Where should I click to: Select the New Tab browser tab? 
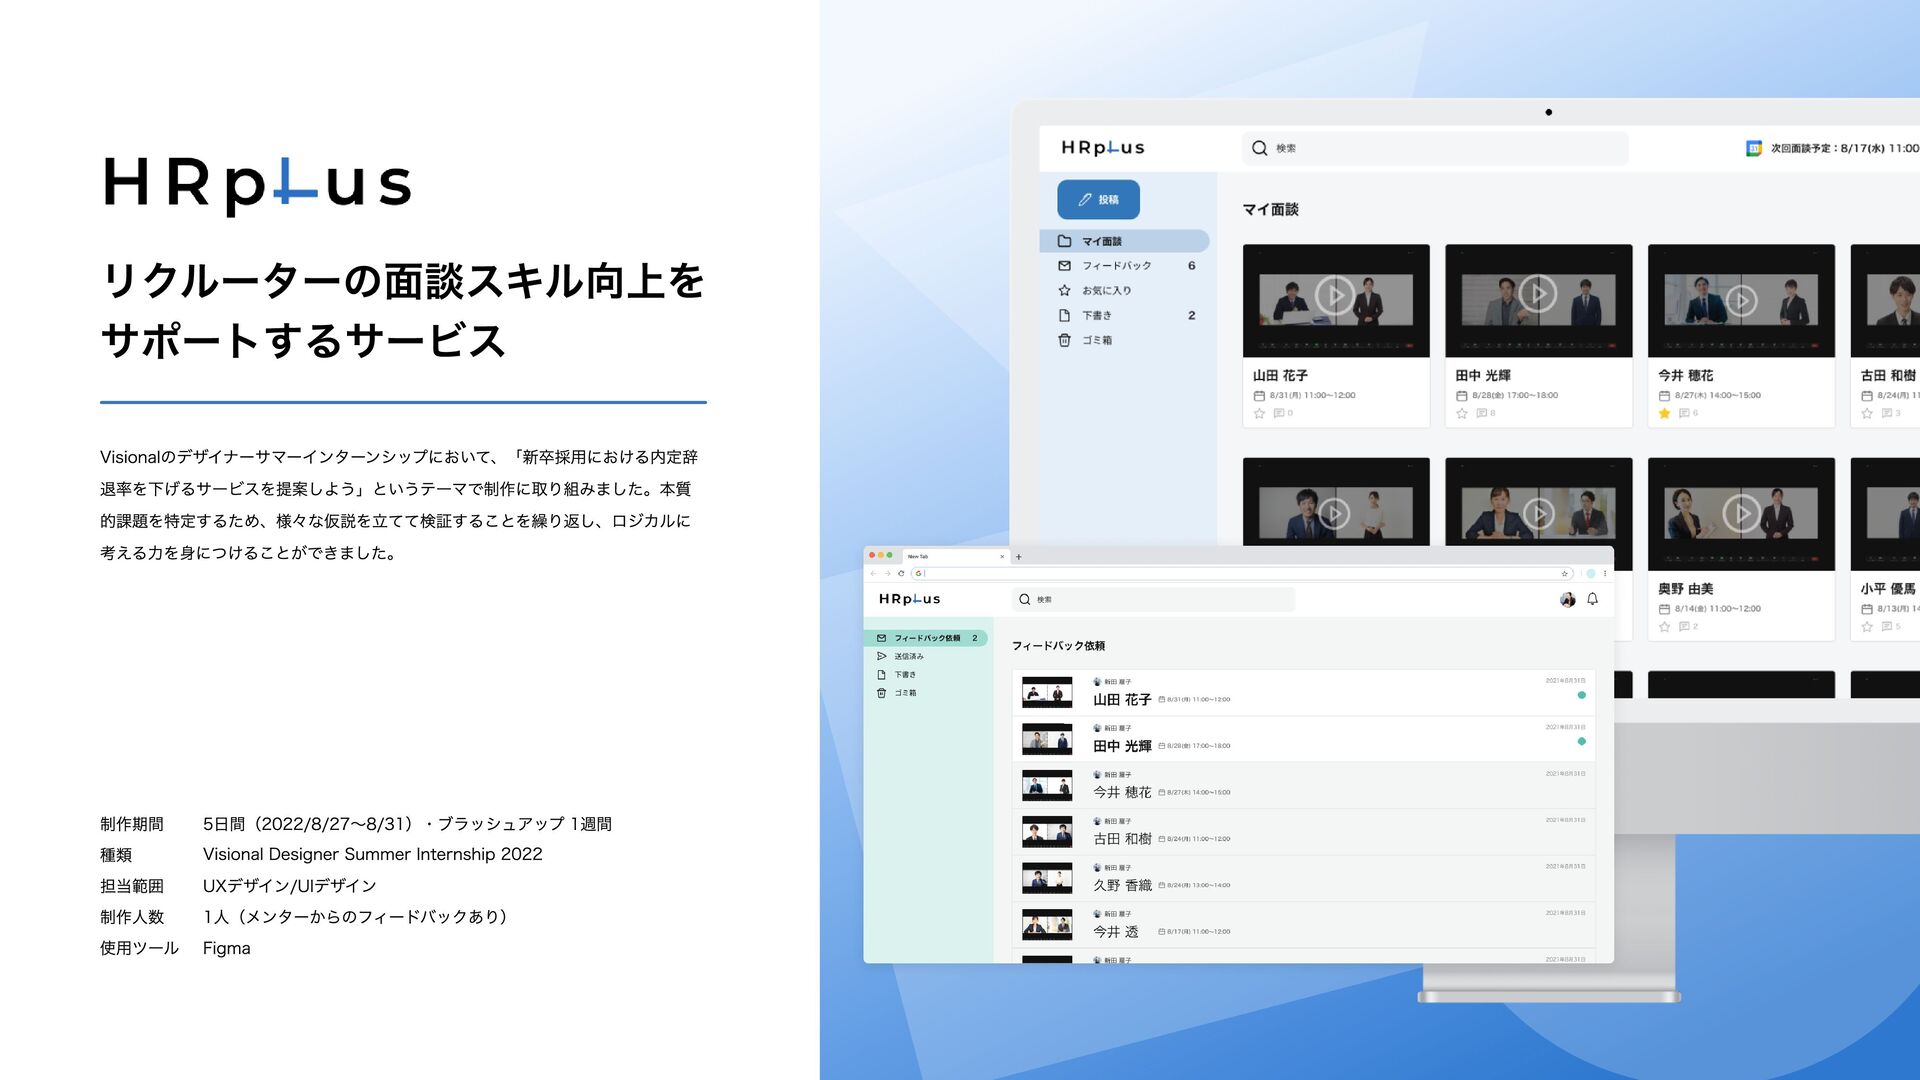[954, 557]
